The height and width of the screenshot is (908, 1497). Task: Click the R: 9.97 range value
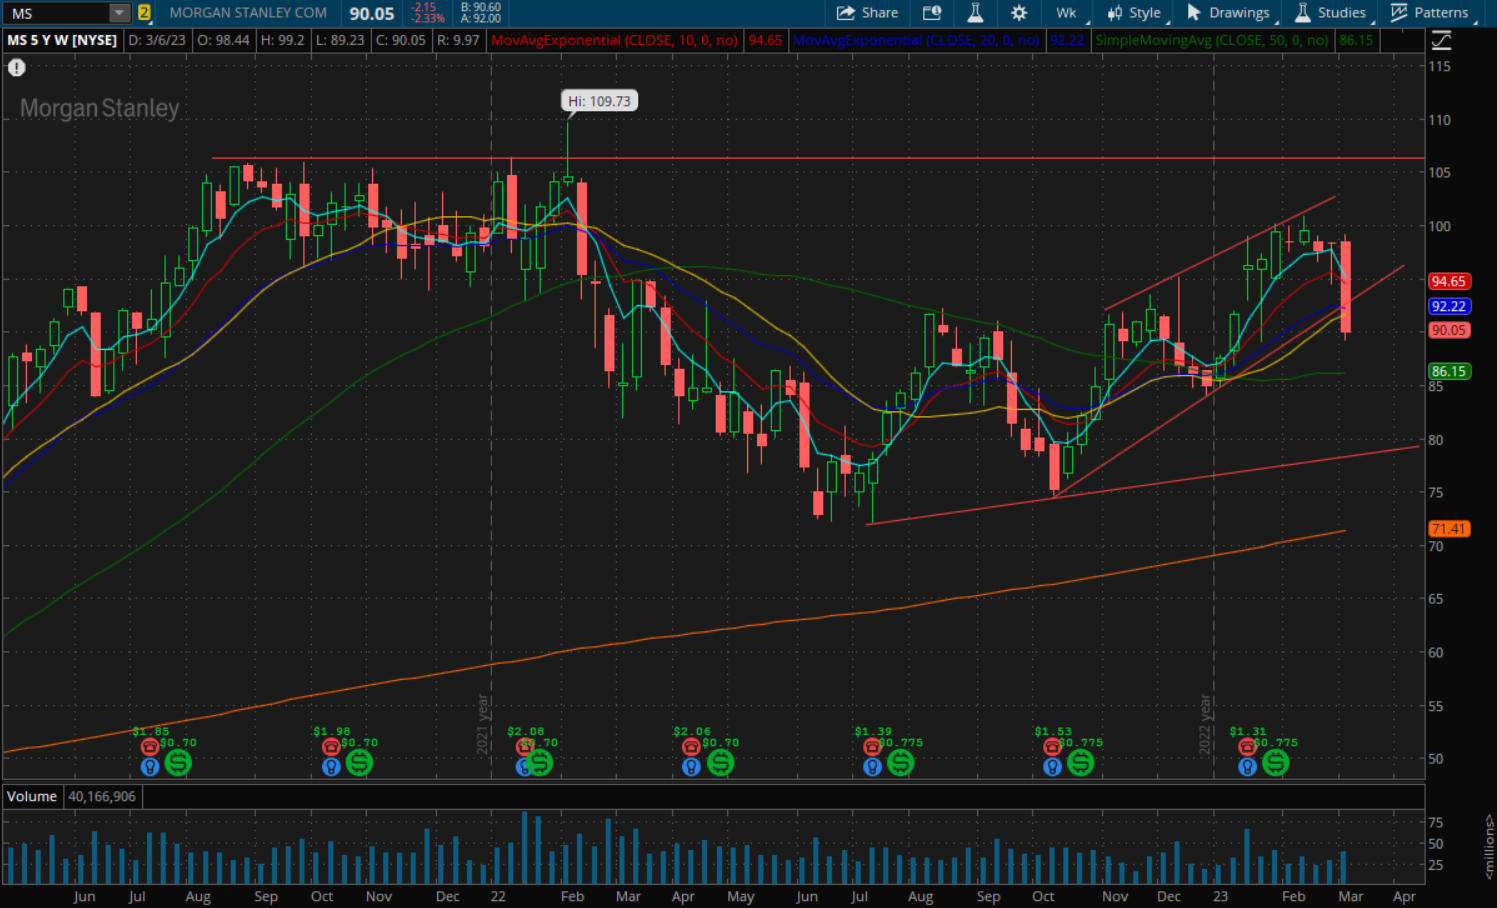click(458, 40)
